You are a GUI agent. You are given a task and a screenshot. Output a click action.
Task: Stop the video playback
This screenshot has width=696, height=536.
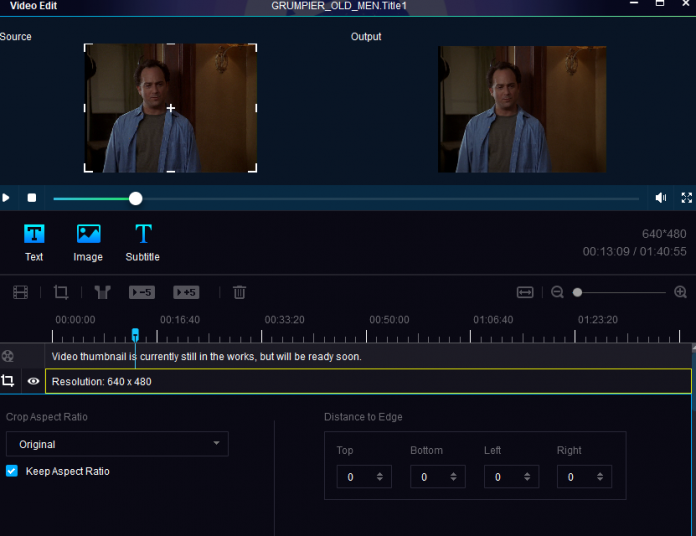[x=32, y=197]
